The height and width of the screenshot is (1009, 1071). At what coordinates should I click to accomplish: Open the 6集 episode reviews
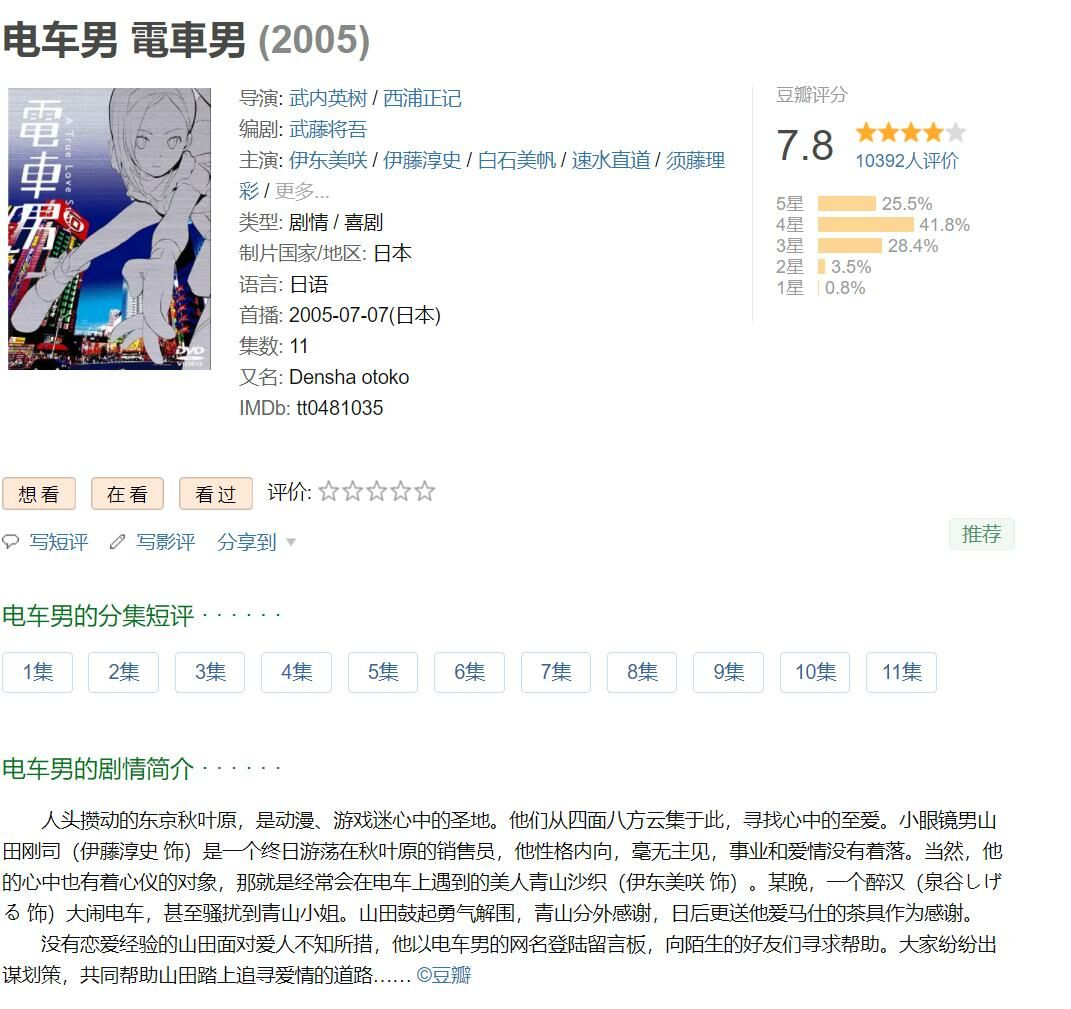pos(469,672)
